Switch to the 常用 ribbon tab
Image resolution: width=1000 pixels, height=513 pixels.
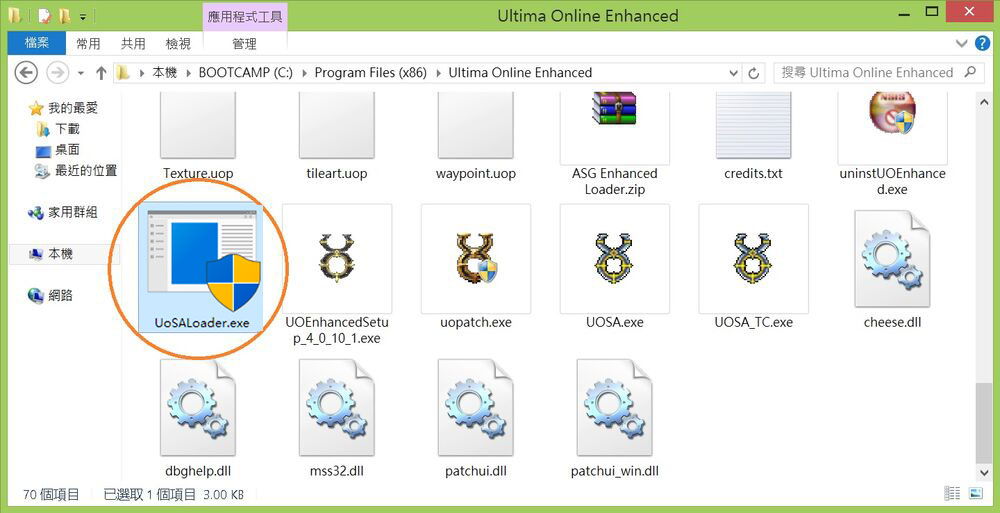click(x=89, y=43)
